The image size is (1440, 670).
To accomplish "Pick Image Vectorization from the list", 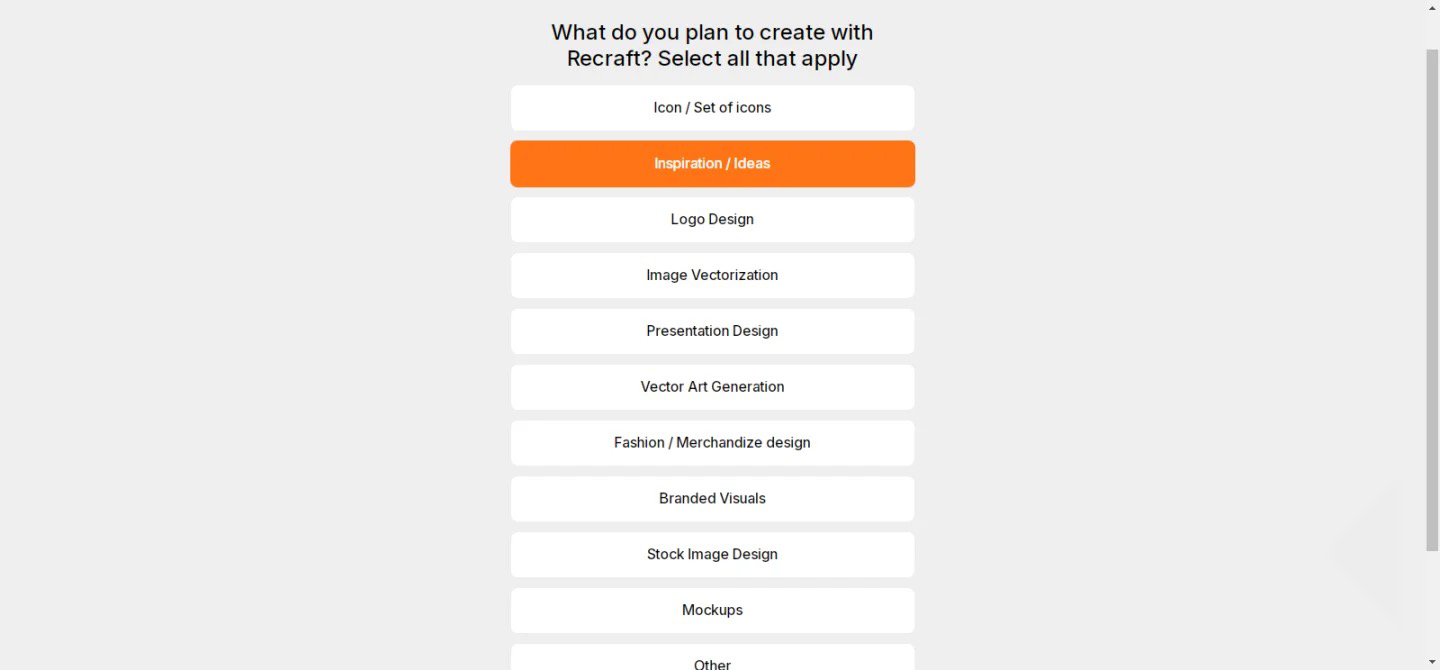I will click(x=712, y=275).
